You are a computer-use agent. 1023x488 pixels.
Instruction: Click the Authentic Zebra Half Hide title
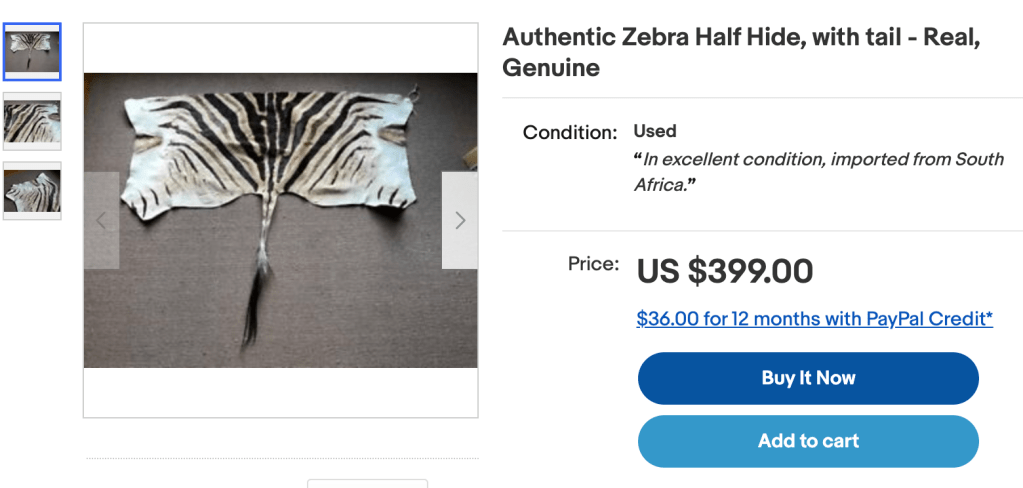click(740, 38)
